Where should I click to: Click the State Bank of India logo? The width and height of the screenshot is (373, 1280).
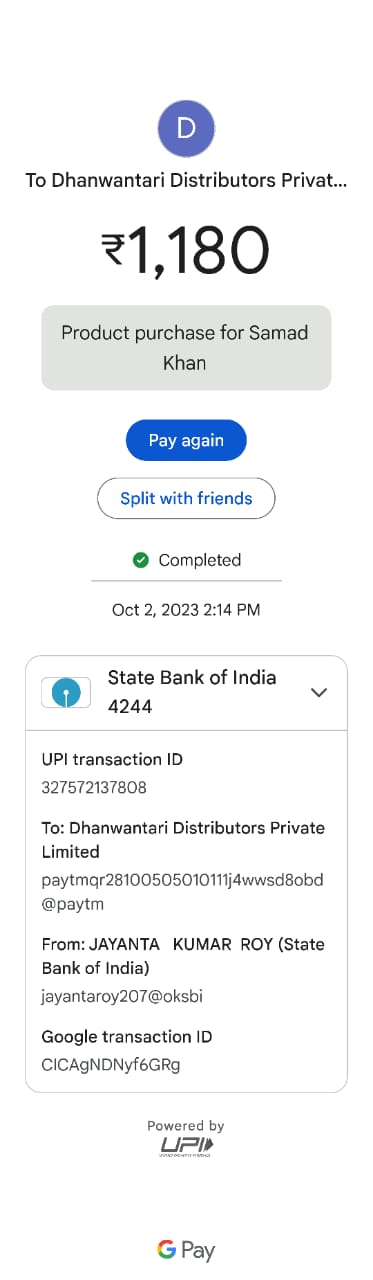(x=66, y=692)
